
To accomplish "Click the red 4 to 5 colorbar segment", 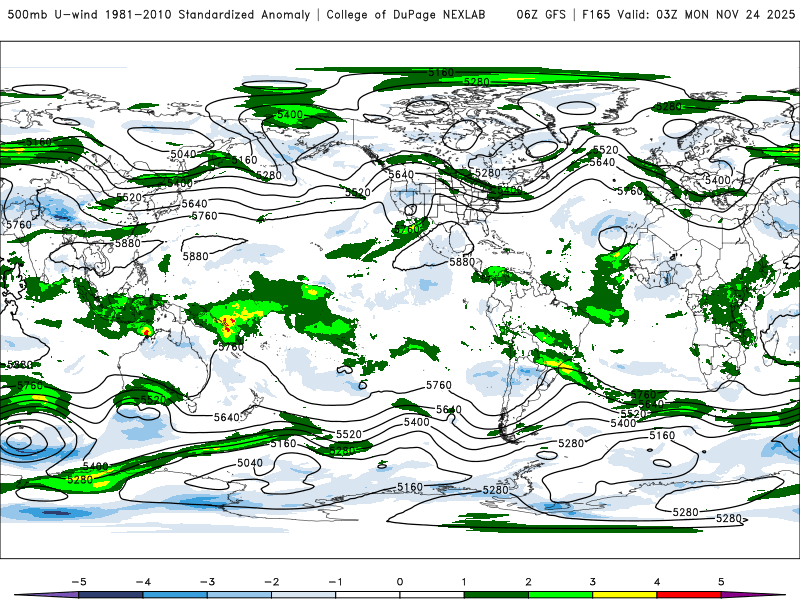I will pyautogui.click(x=689, y=595).
